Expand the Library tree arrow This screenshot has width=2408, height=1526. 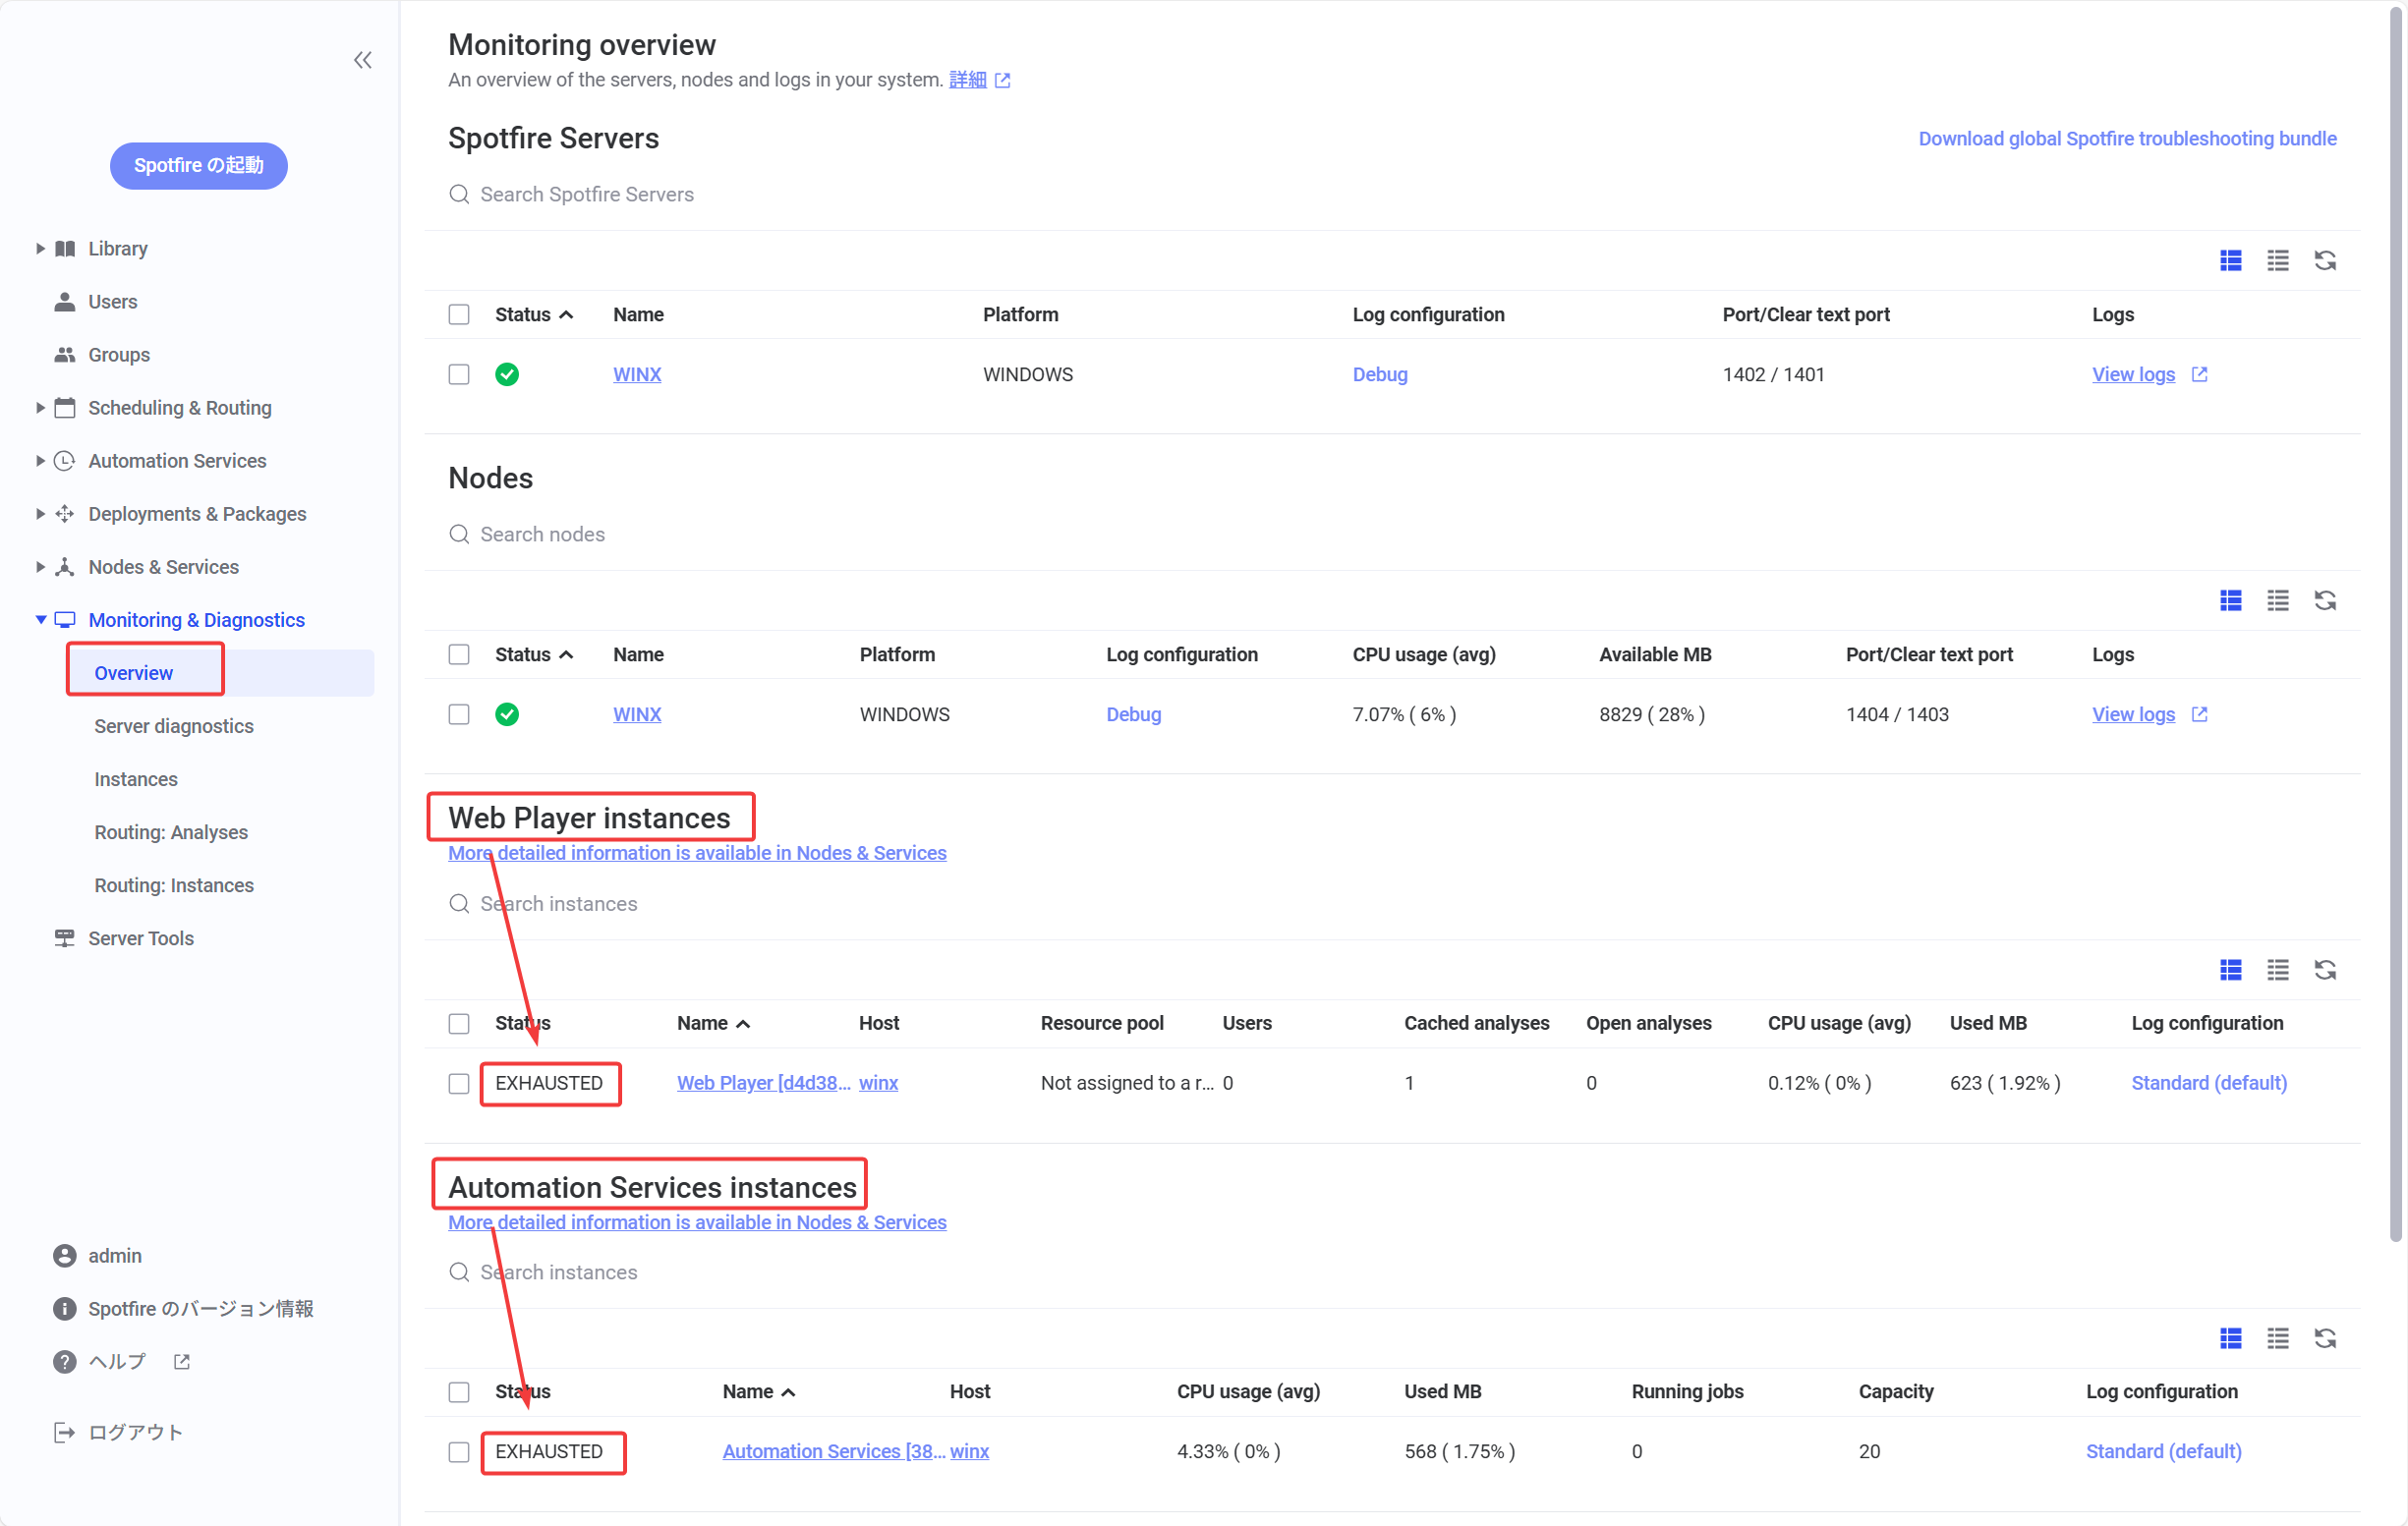click(x=40, y=248)
